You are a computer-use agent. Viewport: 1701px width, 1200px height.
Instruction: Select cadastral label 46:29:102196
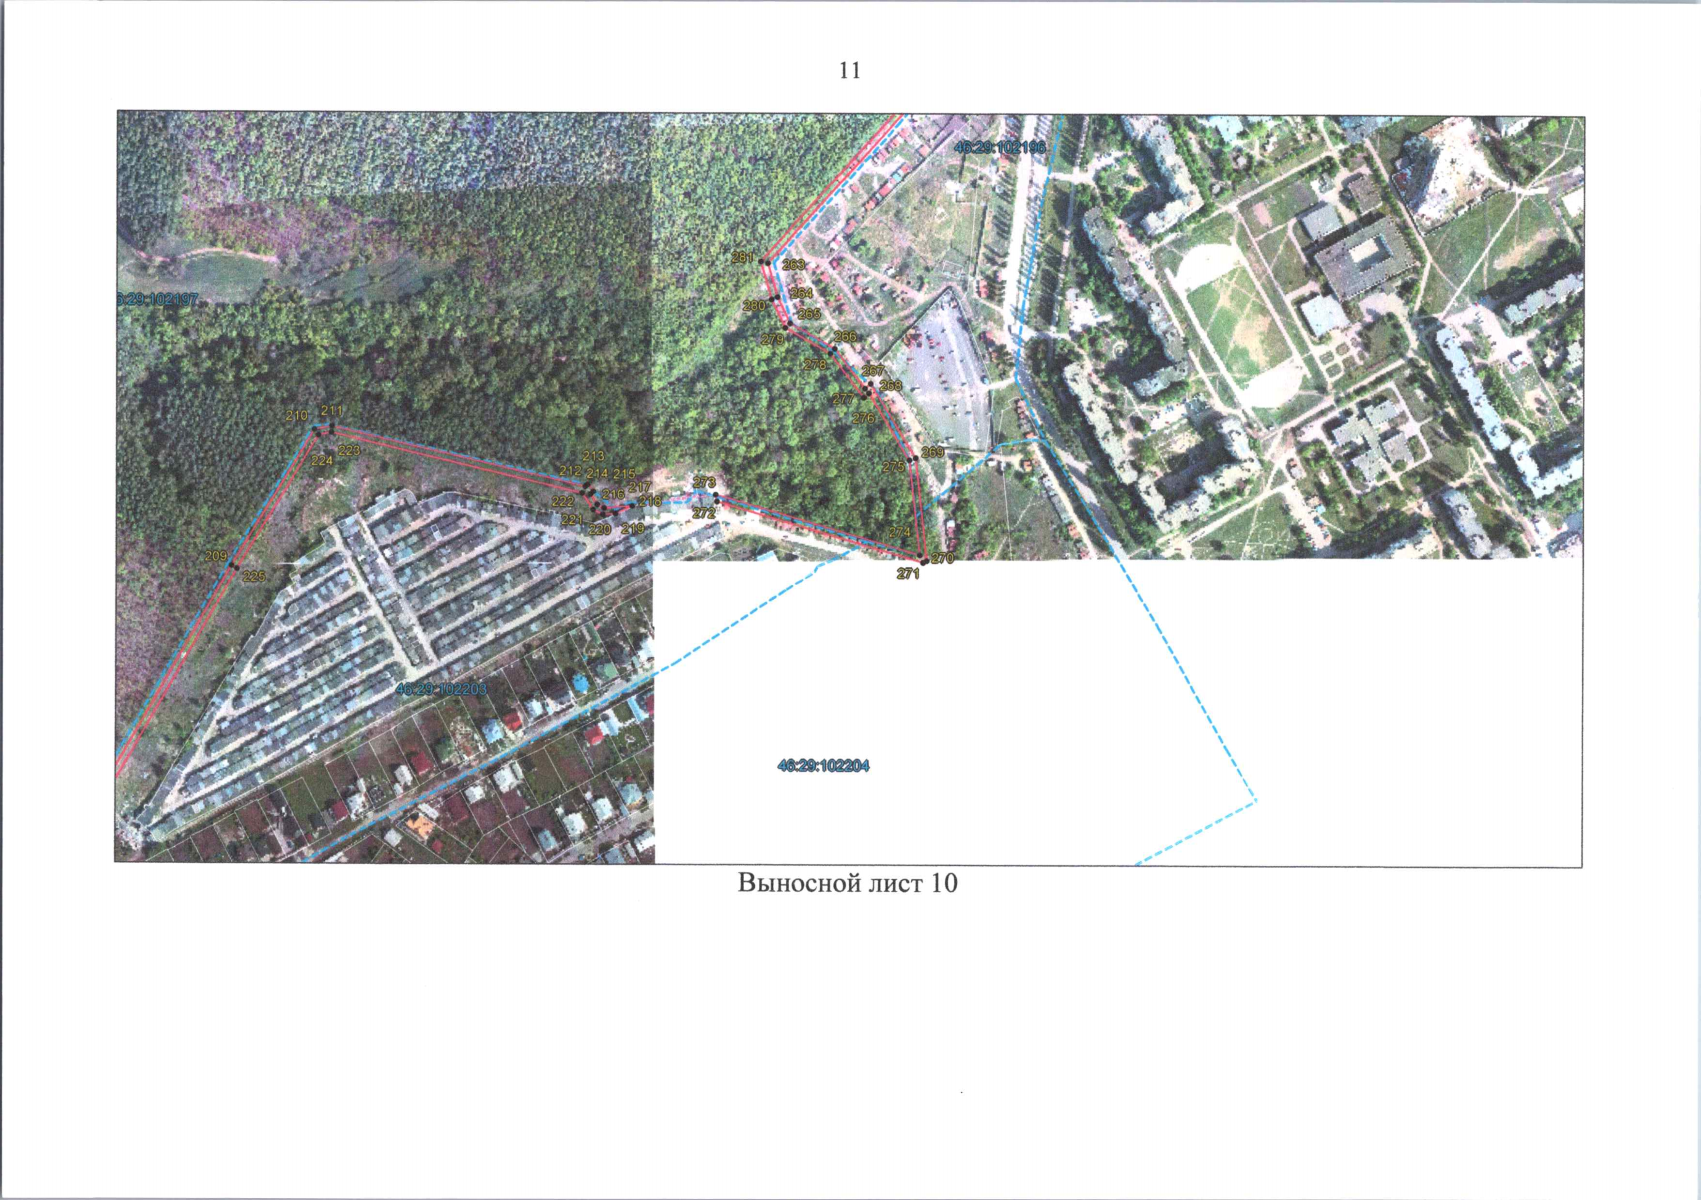coord(999,147)
